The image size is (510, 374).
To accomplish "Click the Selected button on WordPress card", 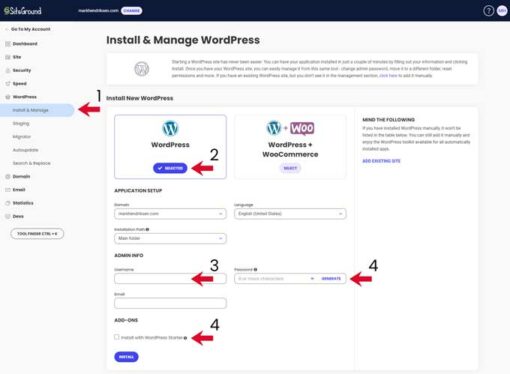I will click(170, 168).
